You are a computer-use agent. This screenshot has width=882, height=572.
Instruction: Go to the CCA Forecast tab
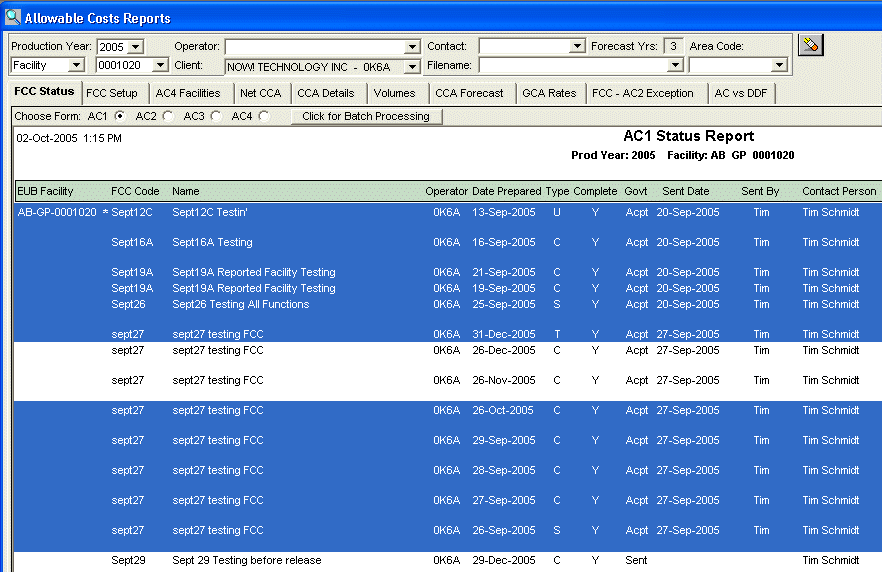click(x=469, y=93)
